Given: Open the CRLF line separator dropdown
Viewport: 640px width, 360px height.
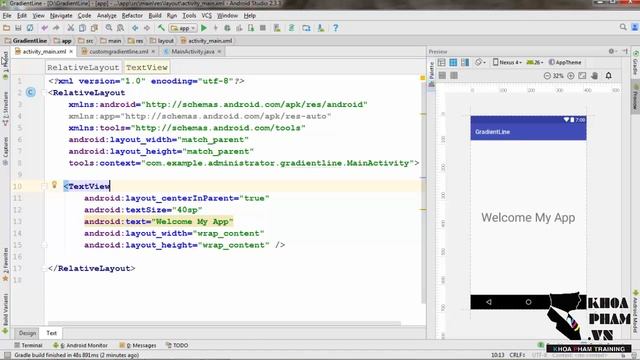Looking at the screenshot, I should click(517, 355).
